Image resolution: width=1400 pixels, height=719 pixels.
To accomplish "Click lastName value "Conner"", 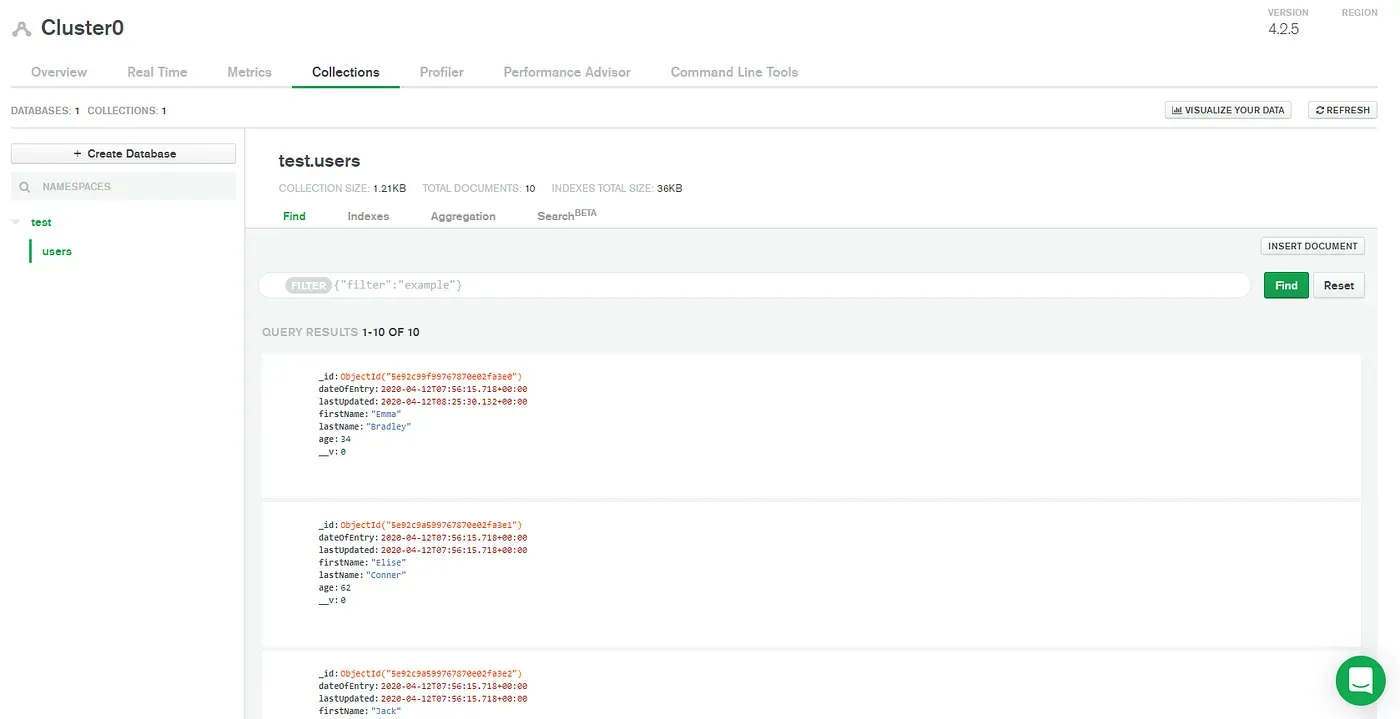I will point(386,576).
